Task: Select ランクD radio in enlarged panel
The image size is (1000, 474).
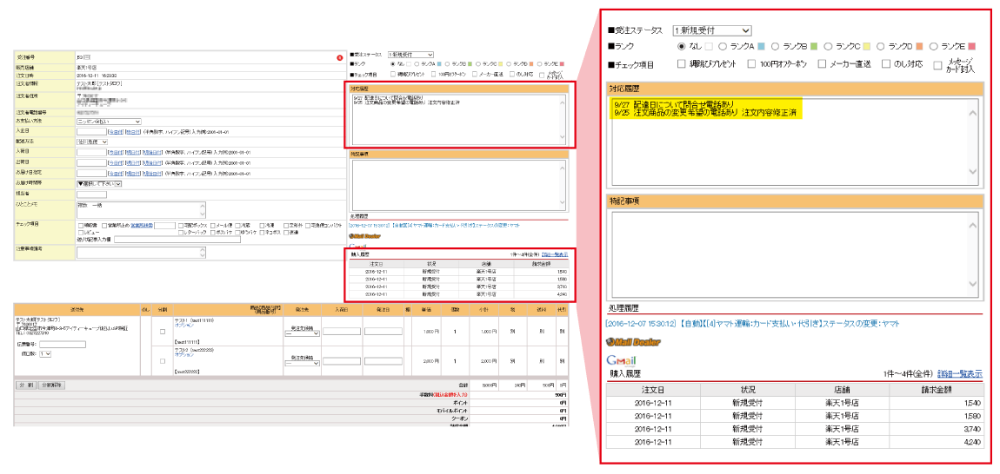Action: pos(881,47)
